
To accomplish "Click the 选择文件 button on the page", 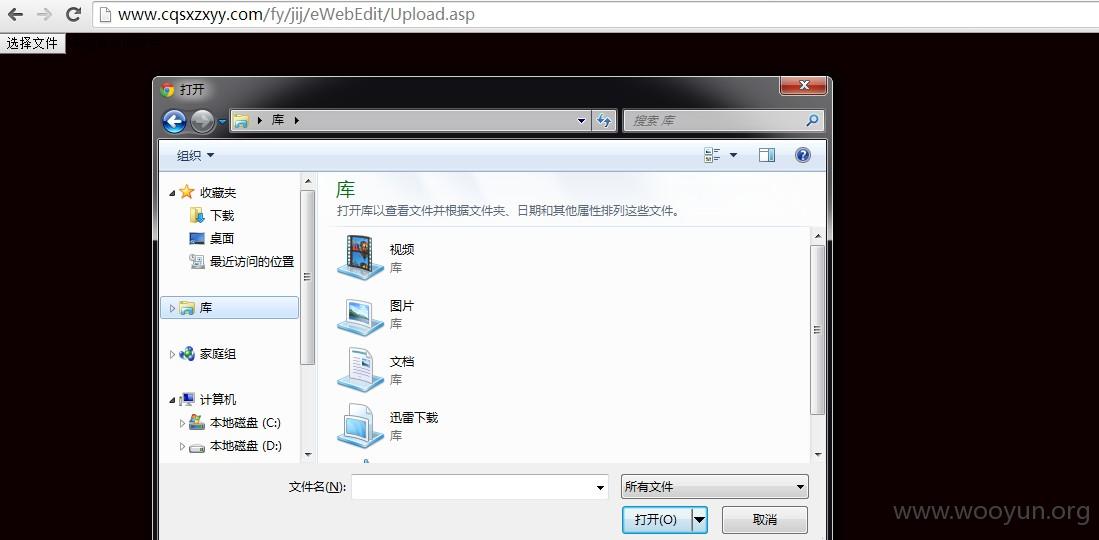I will coord(33,43).
